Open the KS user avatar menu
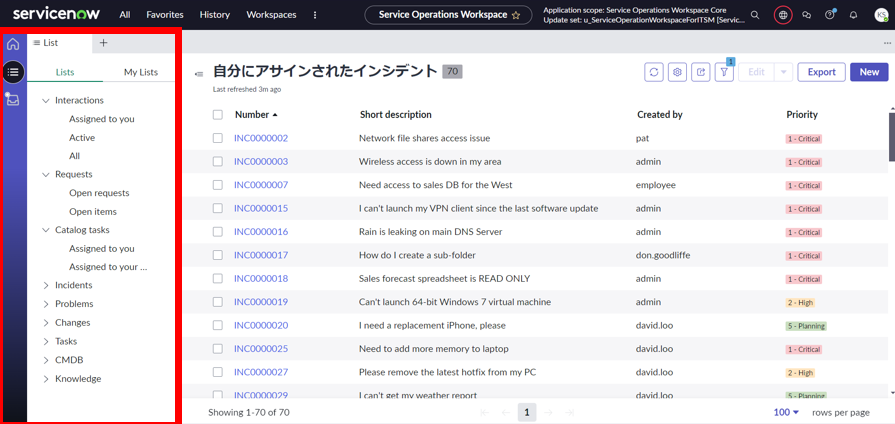Screen dimensions: 895x424 coord(881,15)
